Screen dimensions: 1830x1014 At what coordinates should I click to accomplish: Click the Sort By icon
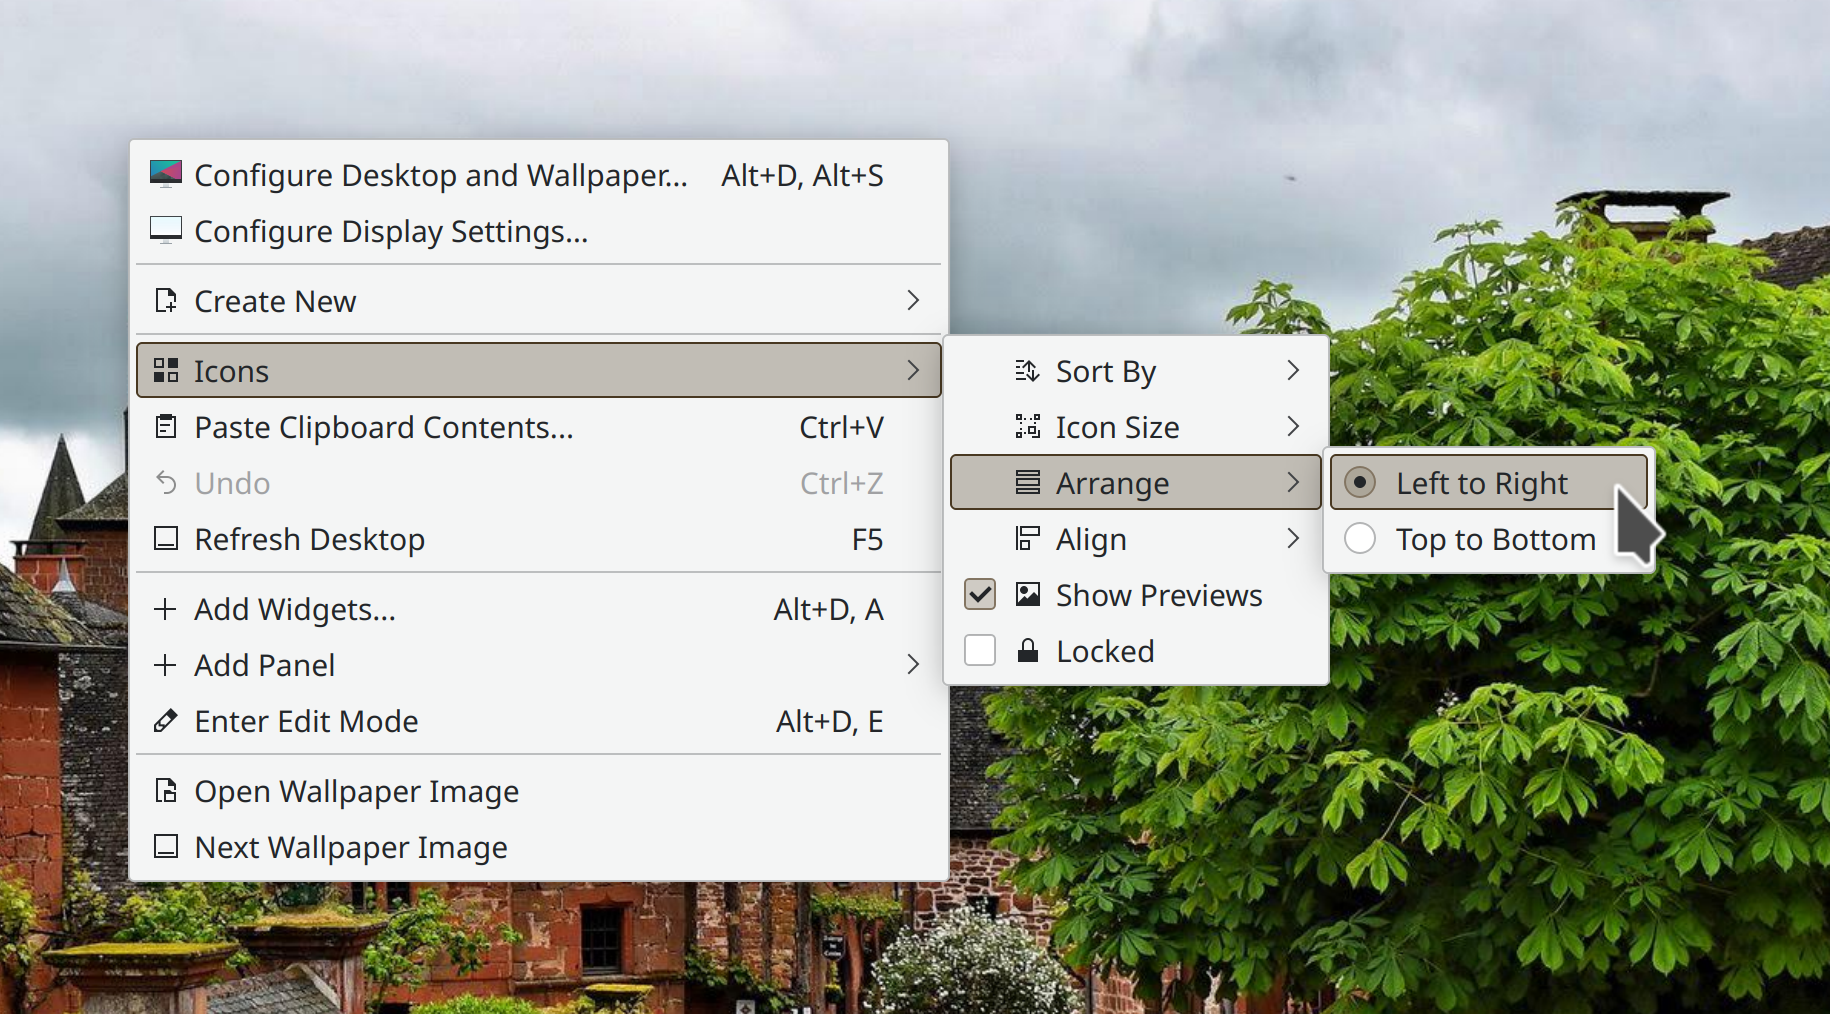coord(1027,371)
